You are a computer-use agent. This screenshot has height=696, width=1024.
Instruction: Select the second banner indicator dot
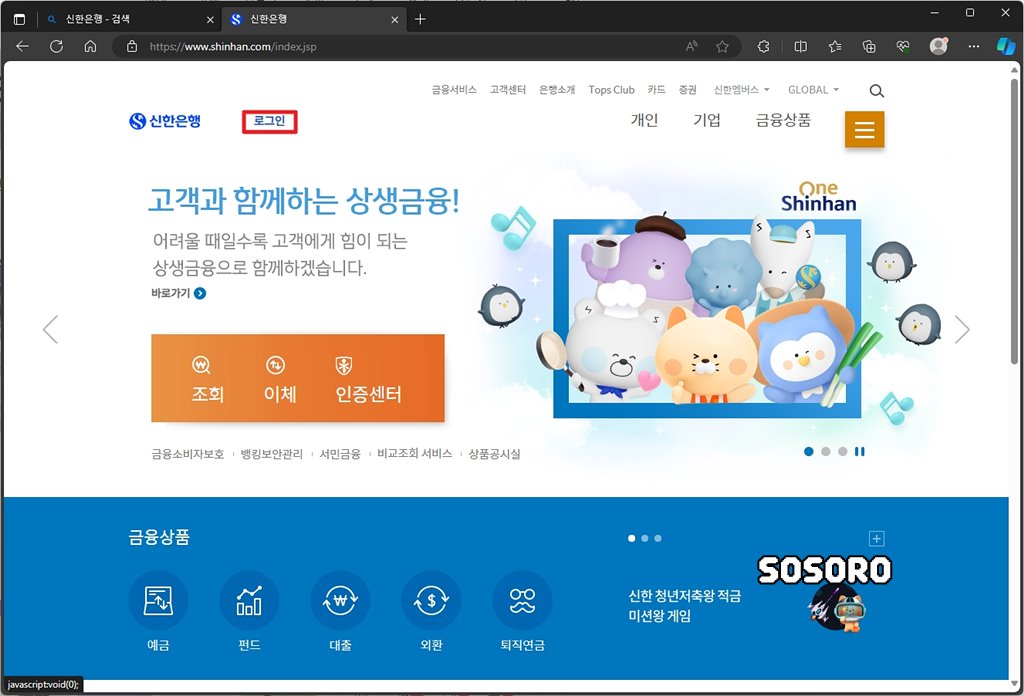825,452
